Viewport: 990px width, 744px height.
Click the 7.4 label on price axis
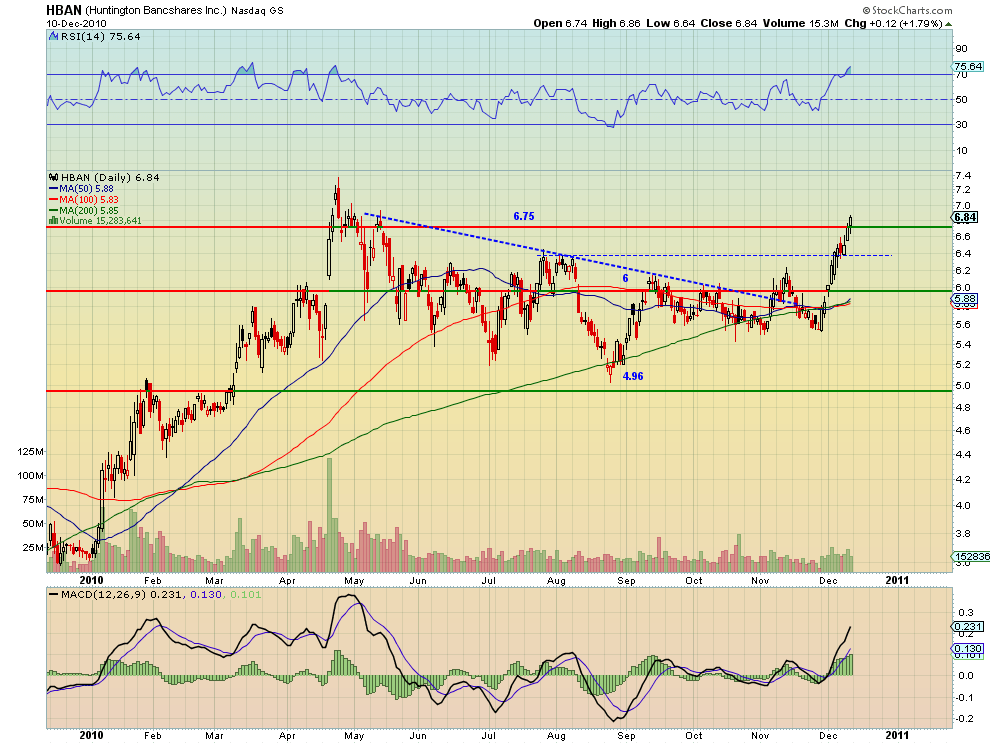[962, 176]
